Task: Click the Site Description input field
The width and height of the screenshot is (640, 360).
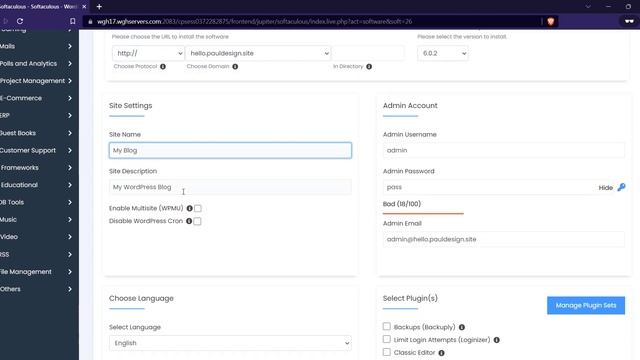Action: click(230, 187)
